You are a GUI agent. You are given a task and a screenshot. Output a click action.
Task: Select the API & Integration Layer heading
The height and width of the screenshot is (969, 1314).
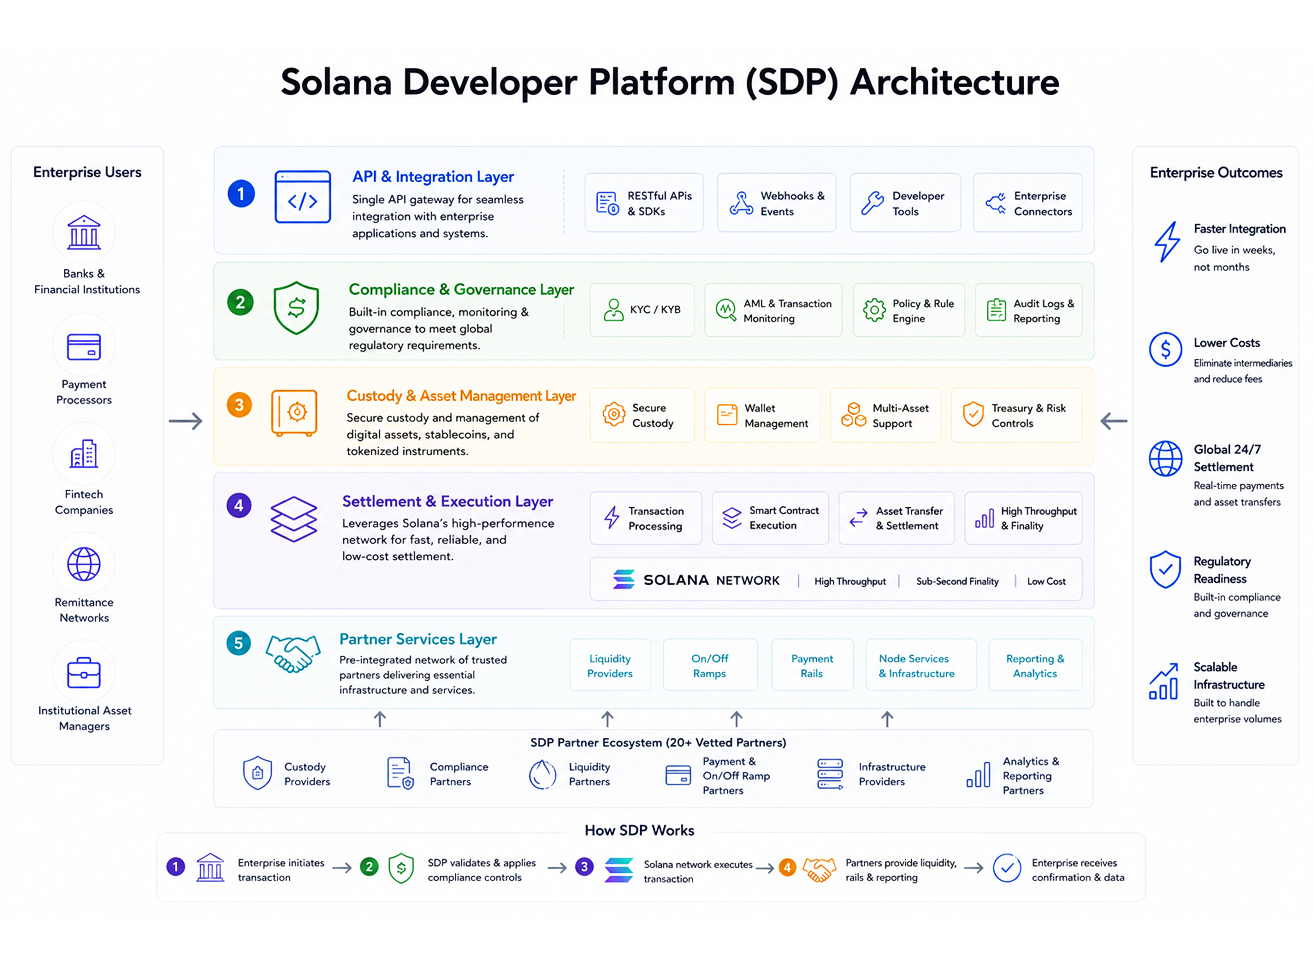433,176
